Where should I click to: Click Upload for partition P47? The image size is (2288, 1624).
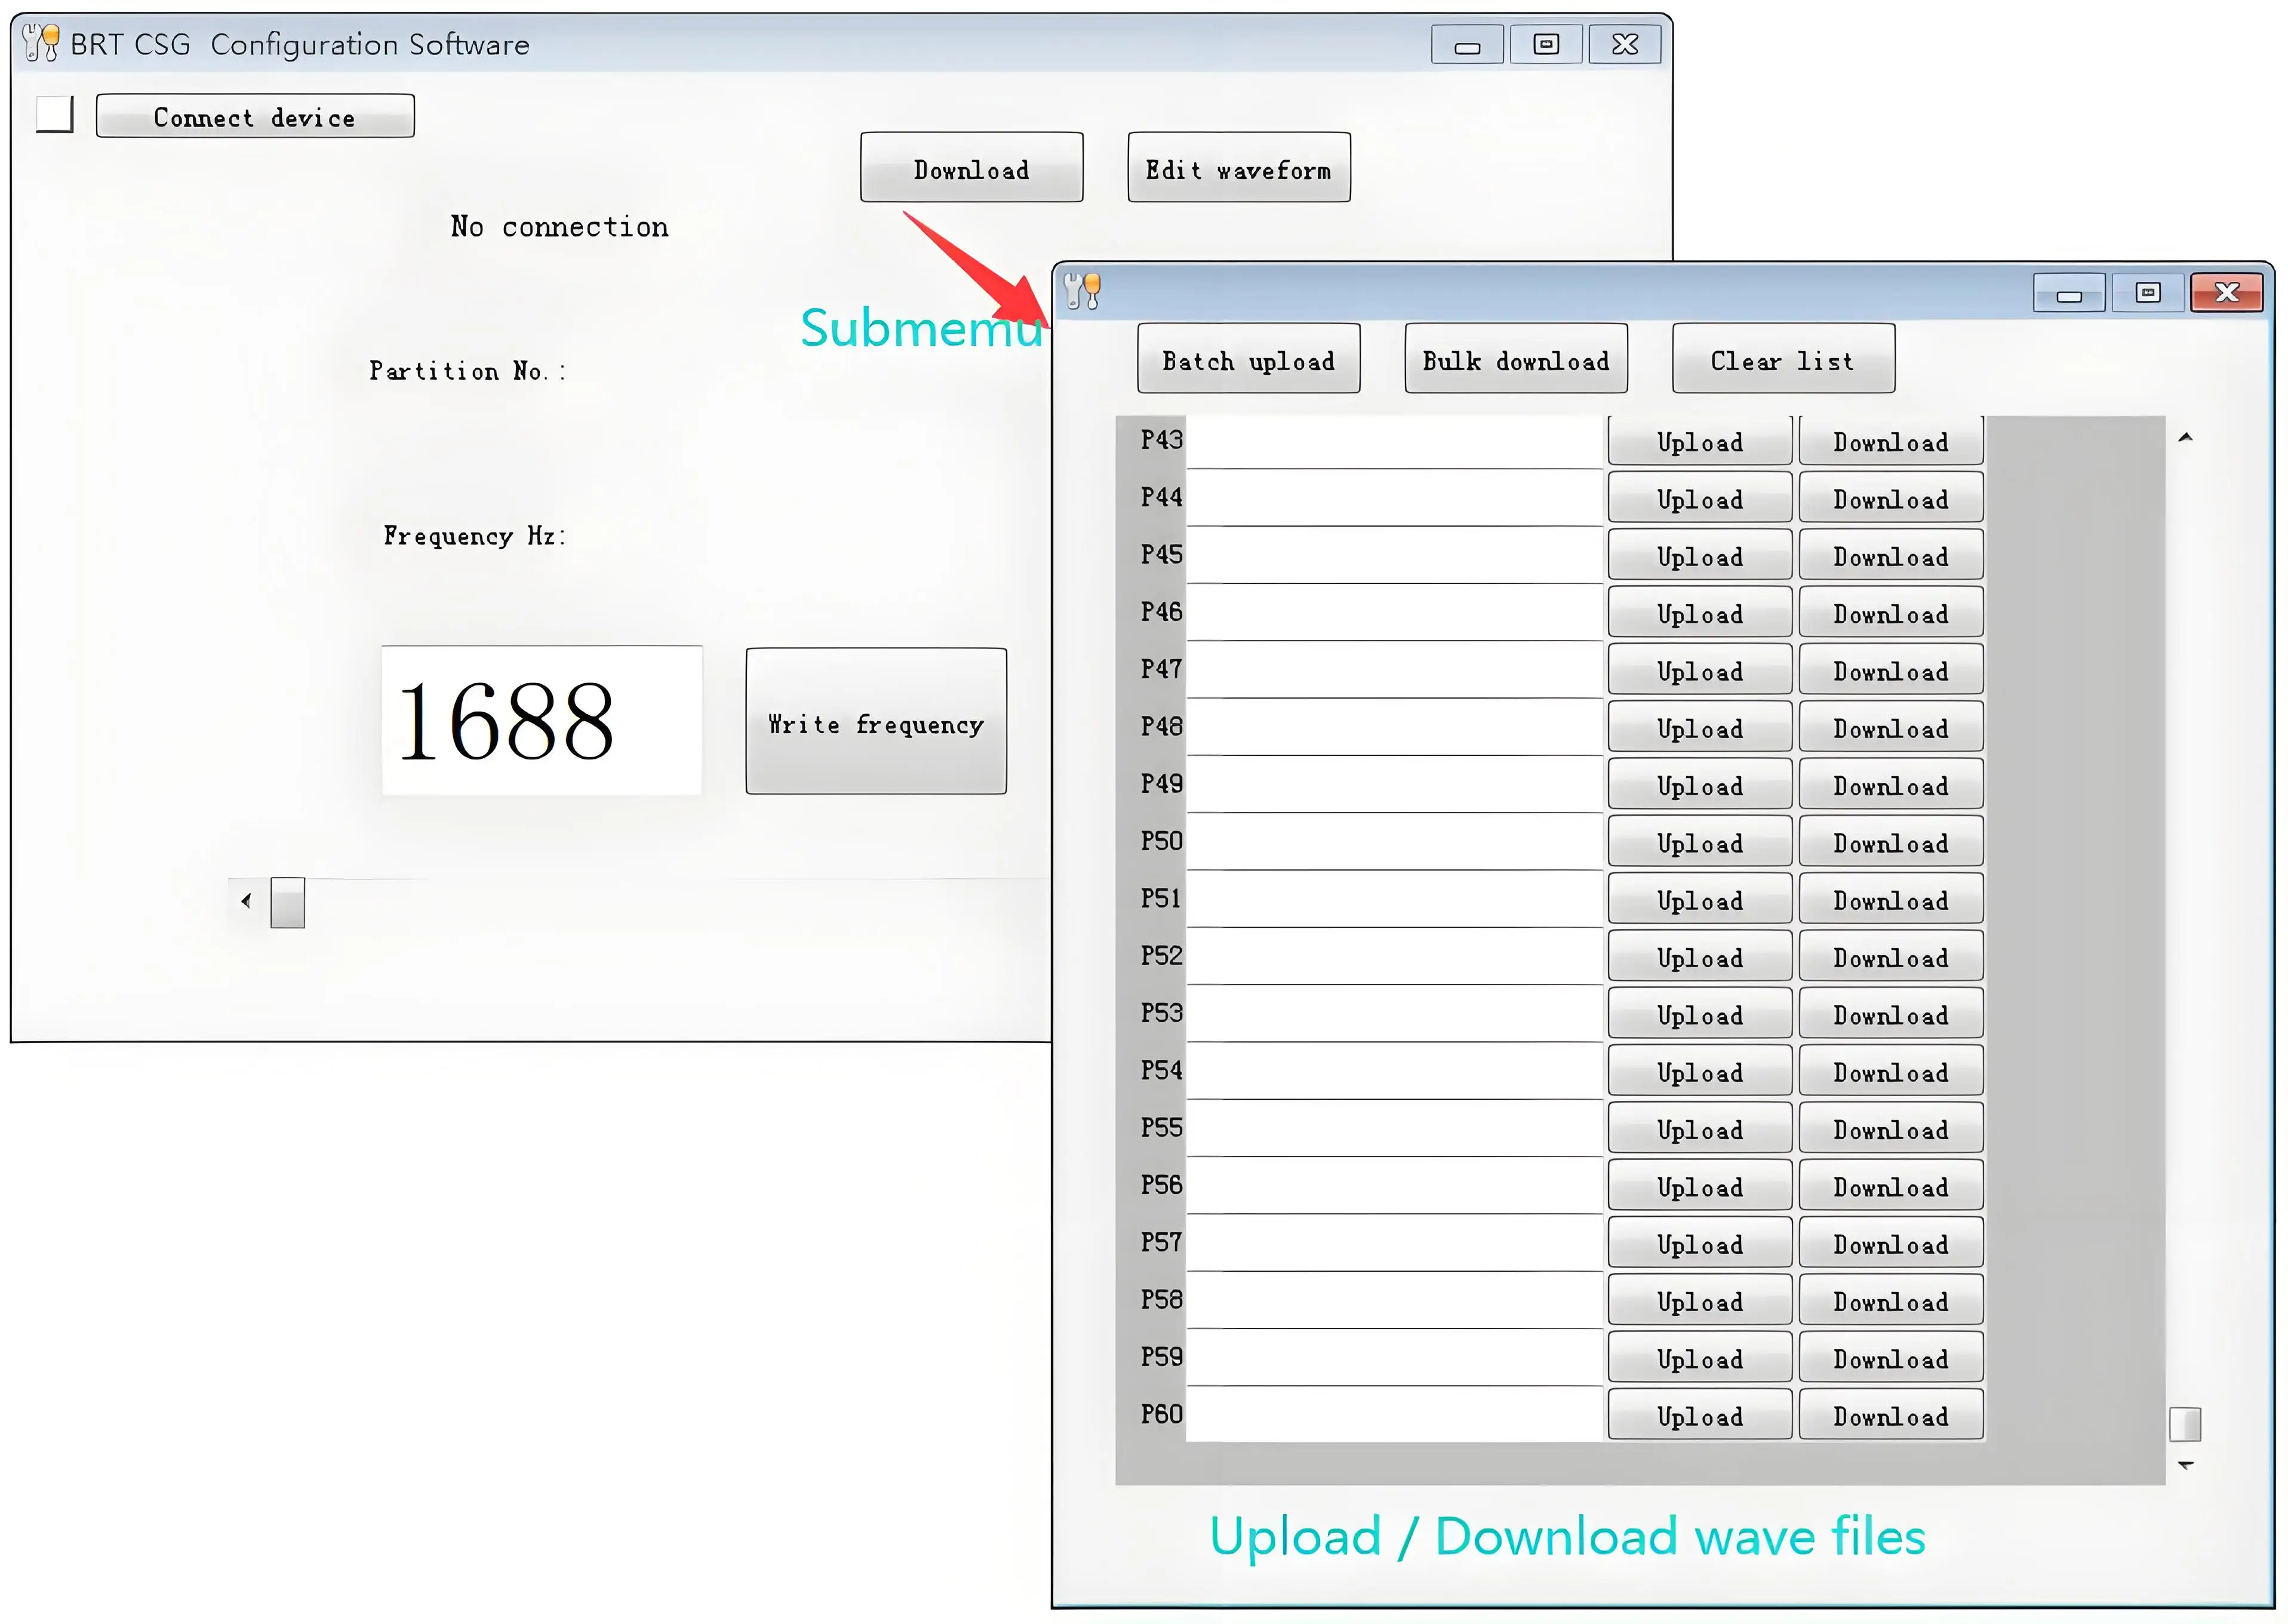click(1699, 670)
